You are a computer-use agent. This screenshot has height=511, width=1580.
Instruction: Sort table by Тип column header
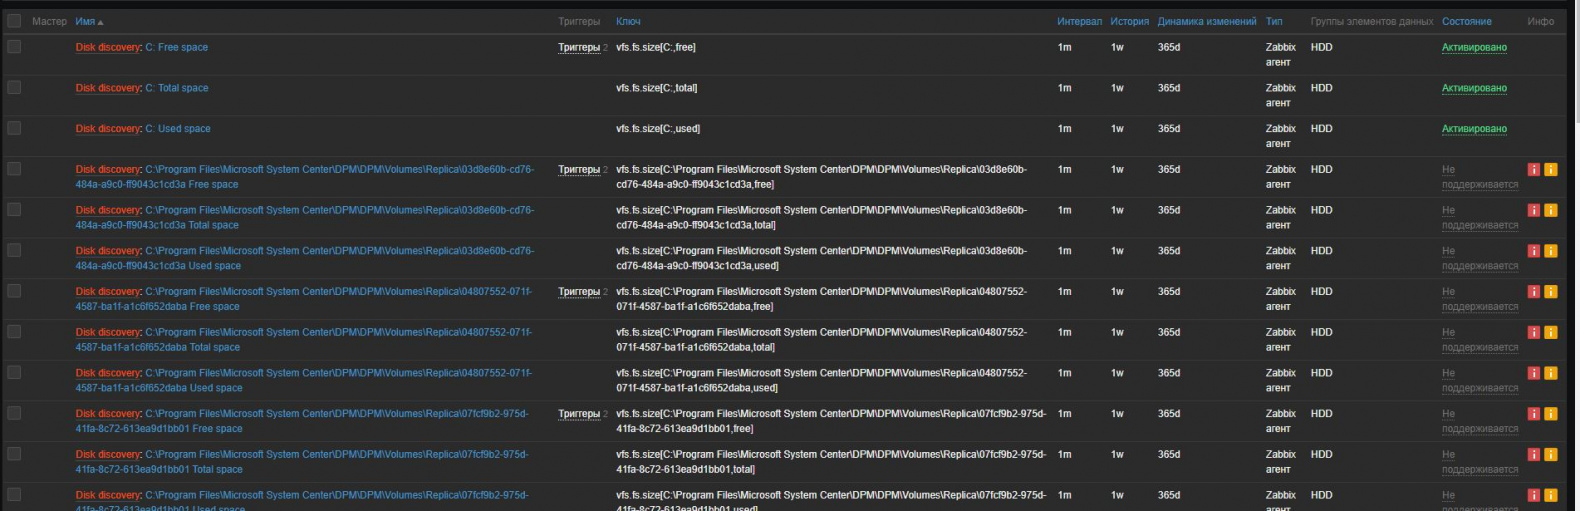(1274, 21)
